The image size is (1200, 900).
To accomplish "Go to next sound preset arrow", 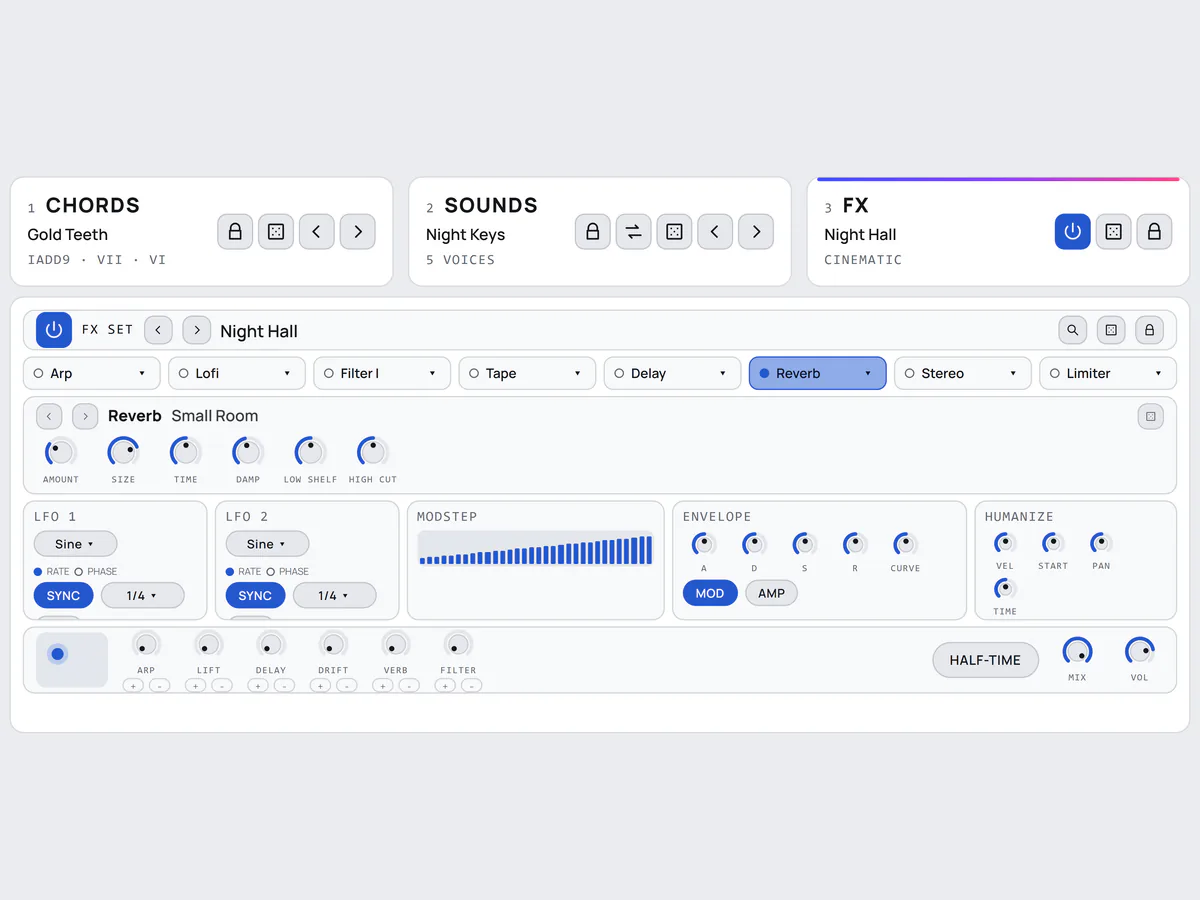I will (756, 232).
